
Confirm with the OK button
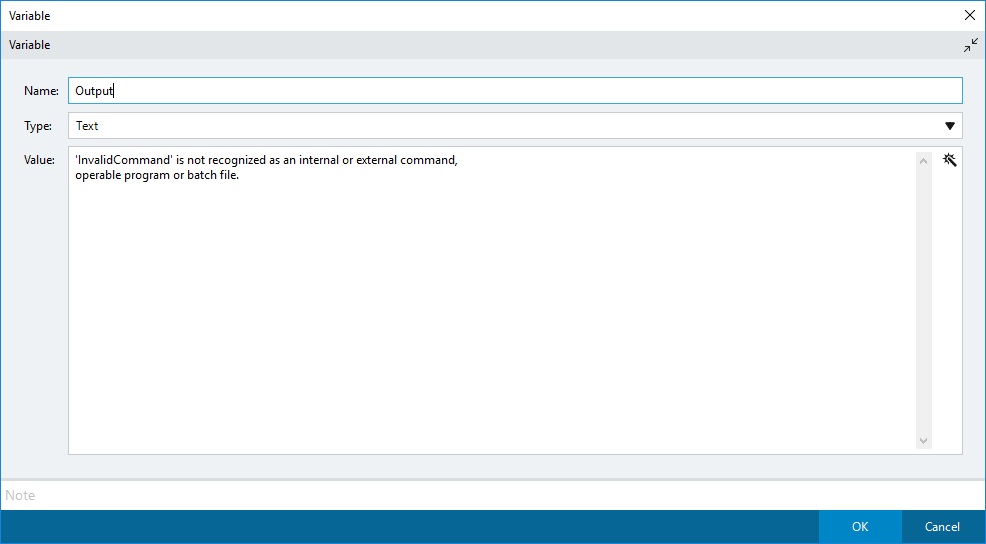pyautogui.click(x=859, y=527)
